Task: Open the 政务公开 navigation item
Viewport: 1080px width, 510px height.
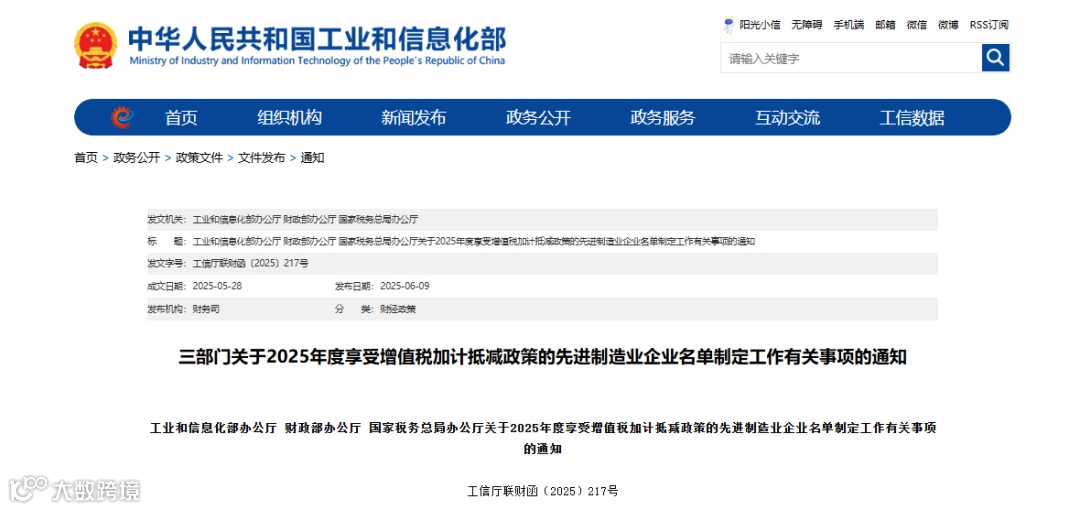Action: pos(539,118)
